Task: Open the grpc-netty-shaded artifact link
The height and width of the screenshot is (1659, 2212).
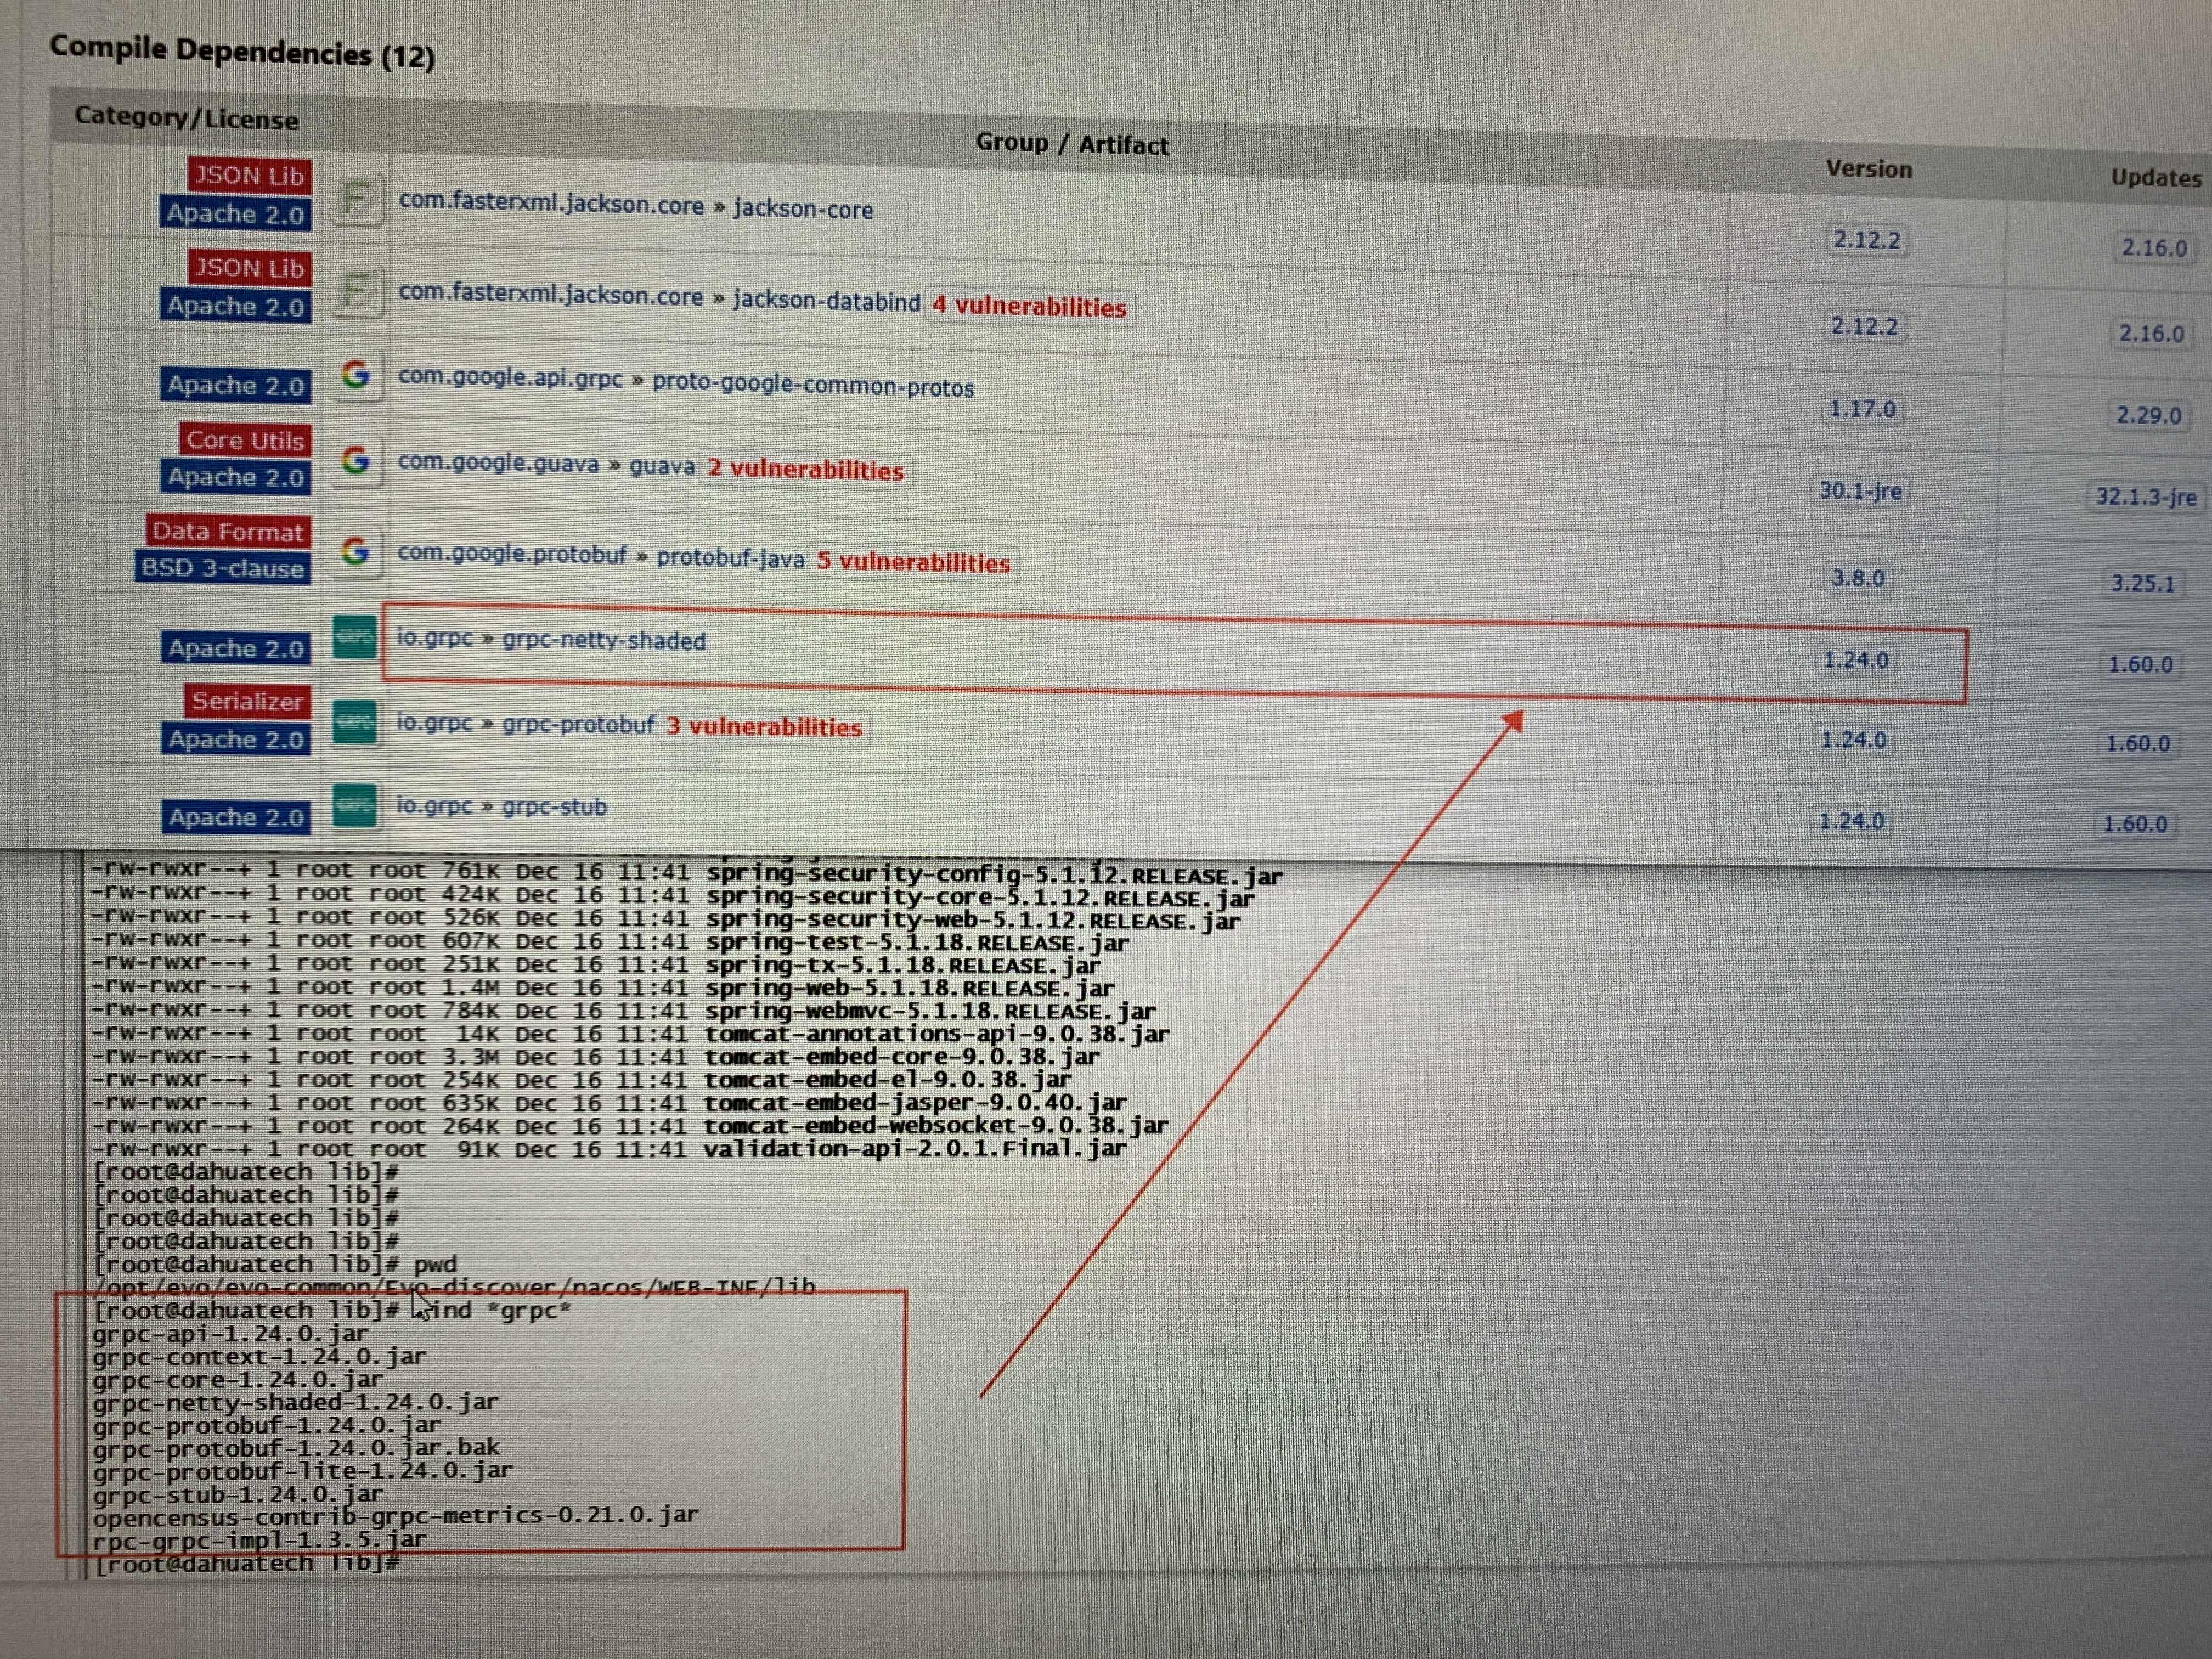Action: pyautogui.click(x=604, y=640)
